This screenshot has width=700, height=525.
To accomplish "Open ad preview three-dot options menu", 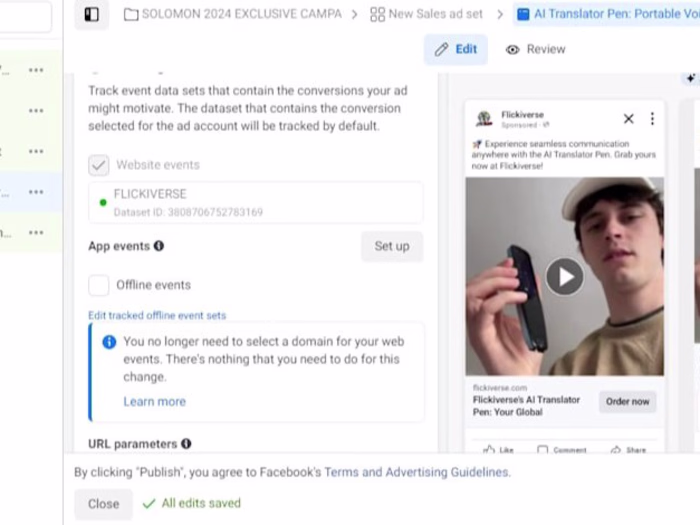I will pos(652,119).
